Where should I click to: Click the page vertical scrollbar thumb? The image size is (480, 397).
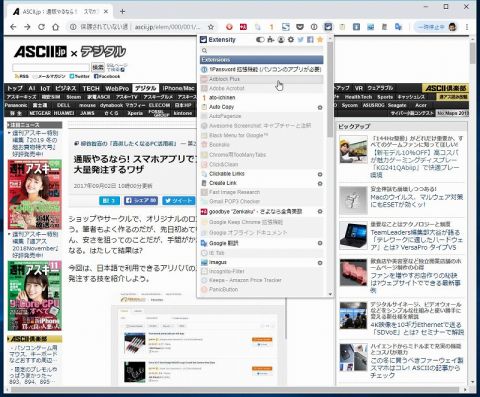[x=473, y=53]
